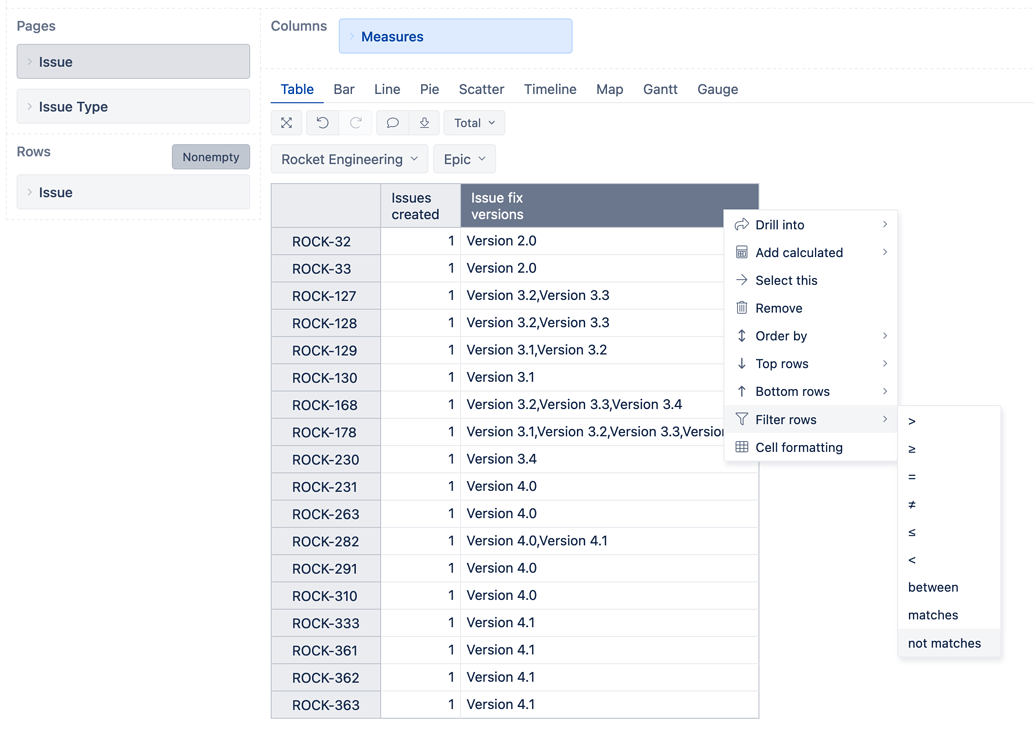Click the export download icon
This screenshot has width=1034, height=746.
[x=422, y=122]
